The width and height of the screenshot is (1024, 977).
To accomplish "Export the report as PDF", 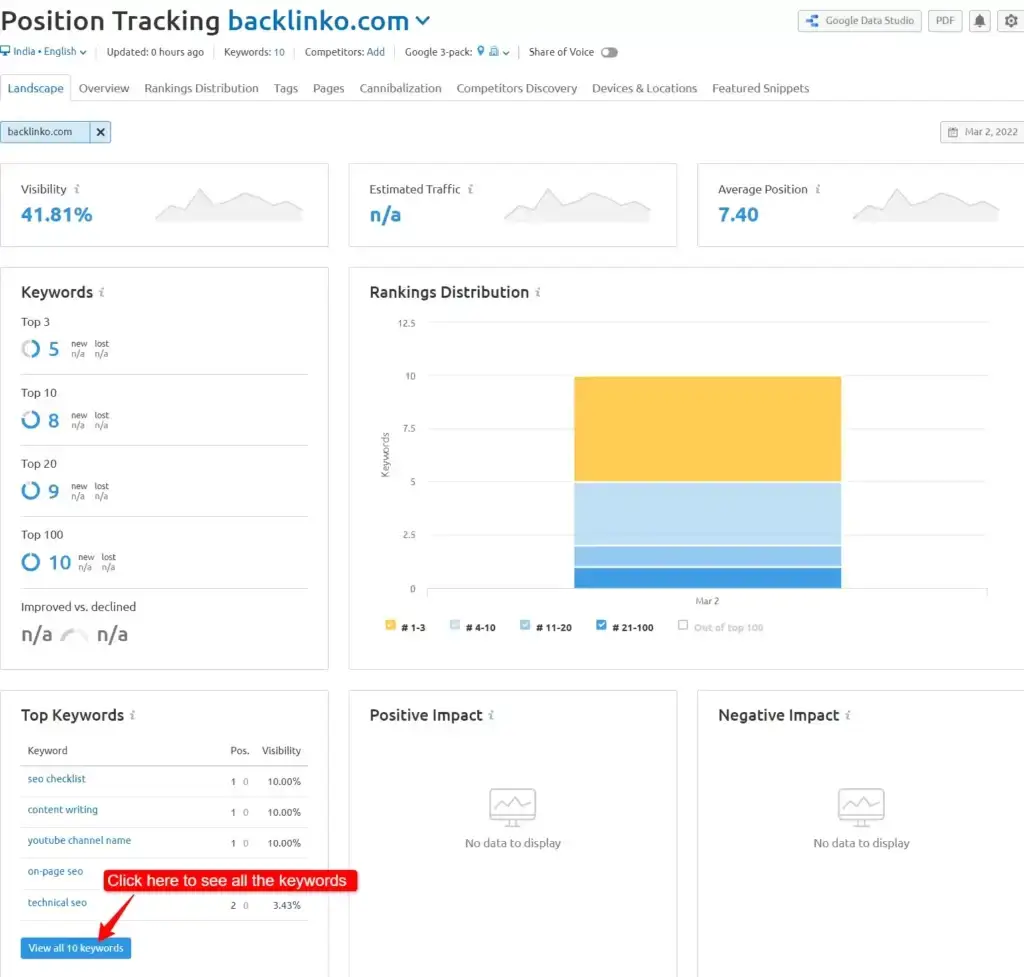I will (x=944, y=19).
